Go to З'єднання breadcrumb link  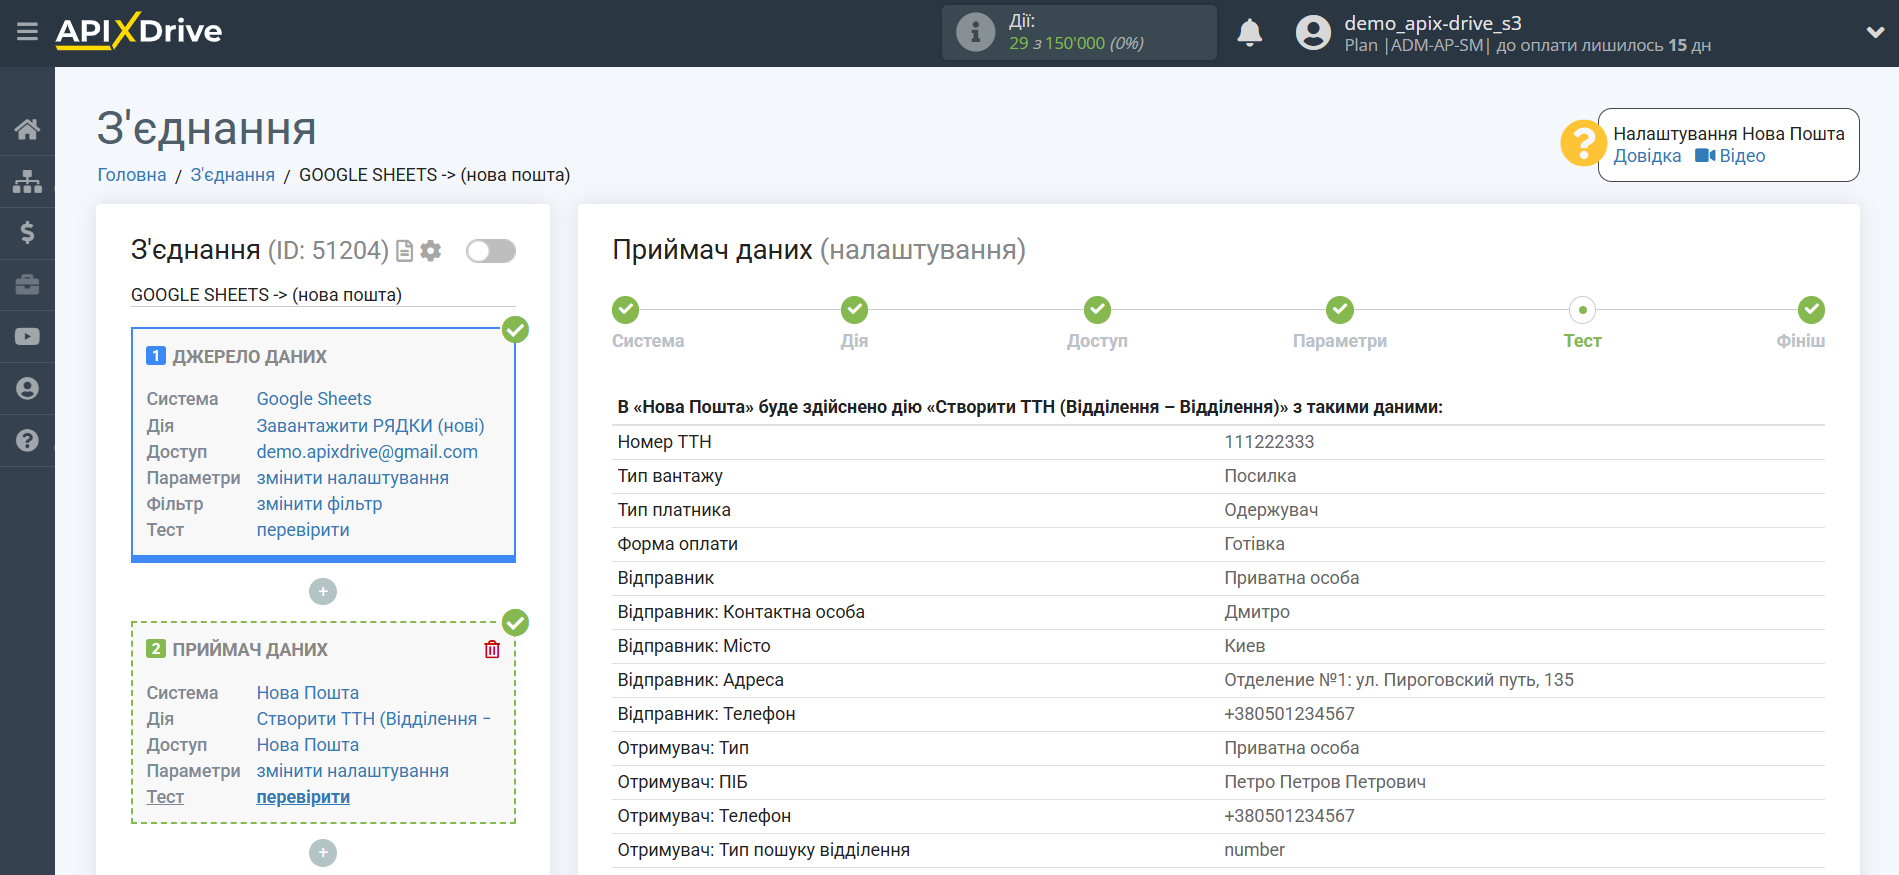click(x=233, y=175)
